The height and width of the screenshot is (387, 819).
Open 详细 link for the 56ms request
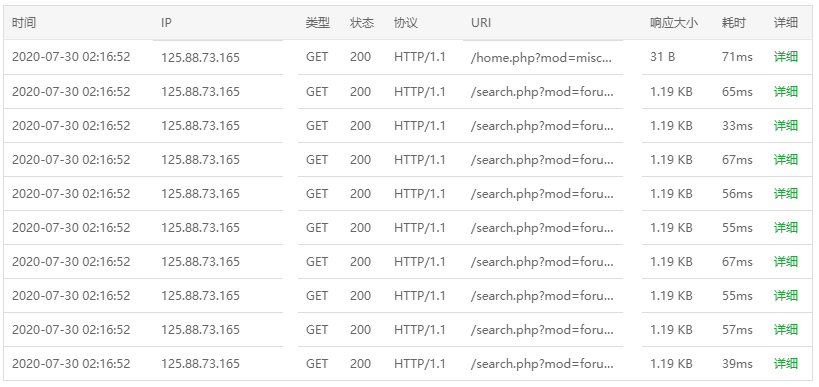tap(786, 193)
